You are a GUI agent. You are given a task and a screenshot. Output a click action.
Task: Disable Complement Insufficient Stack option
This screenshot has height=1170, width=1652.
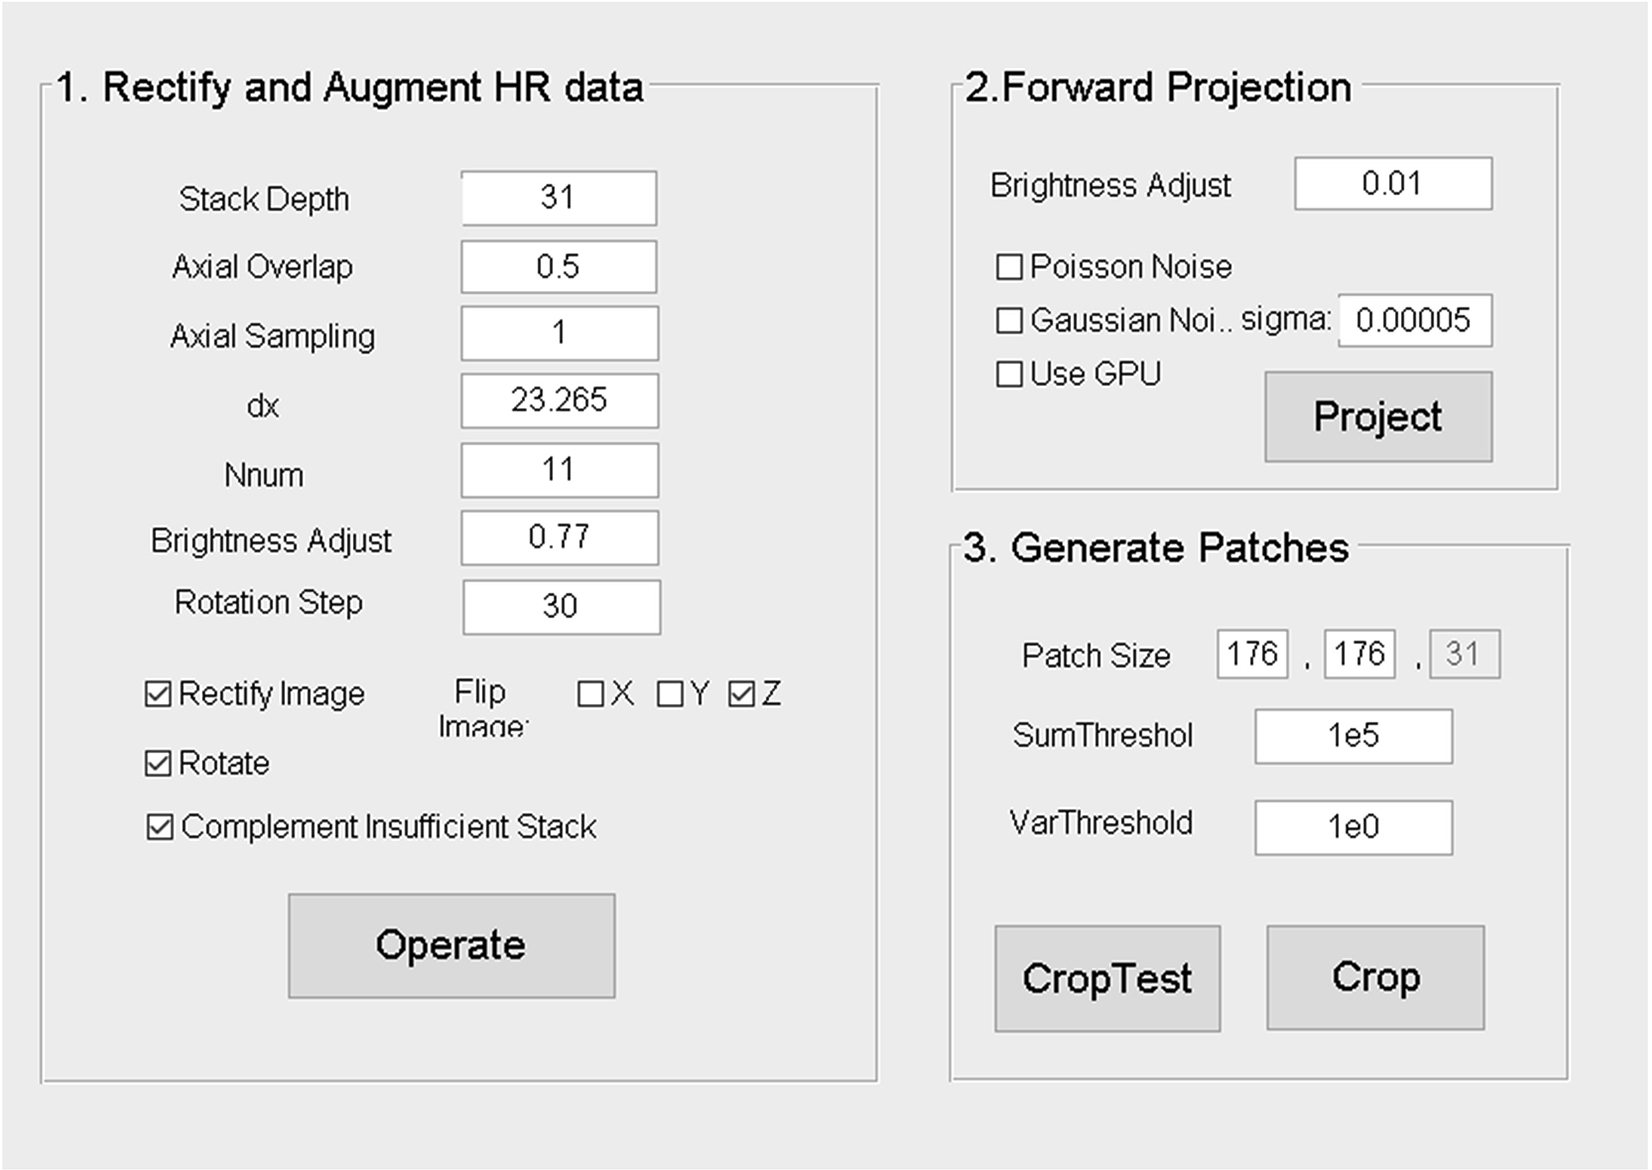159,827
